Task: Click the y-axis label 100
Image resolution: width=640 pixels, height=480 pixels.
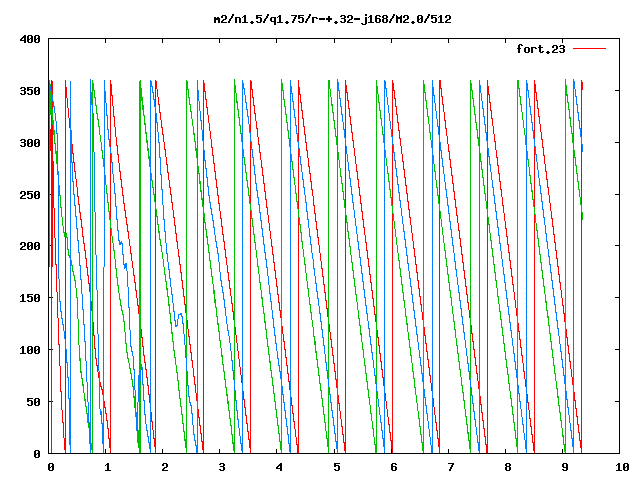Action: click(30, 350)
